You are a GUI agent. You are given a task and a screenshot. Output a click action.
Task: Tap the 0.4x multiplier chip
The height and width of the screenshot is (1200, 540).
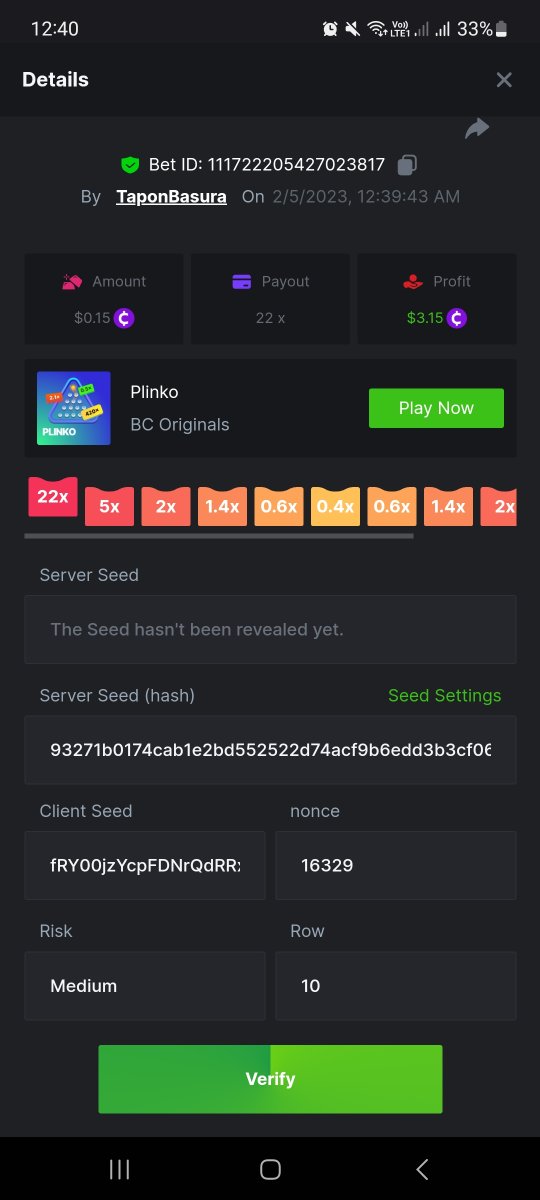(x=335, y=506)
